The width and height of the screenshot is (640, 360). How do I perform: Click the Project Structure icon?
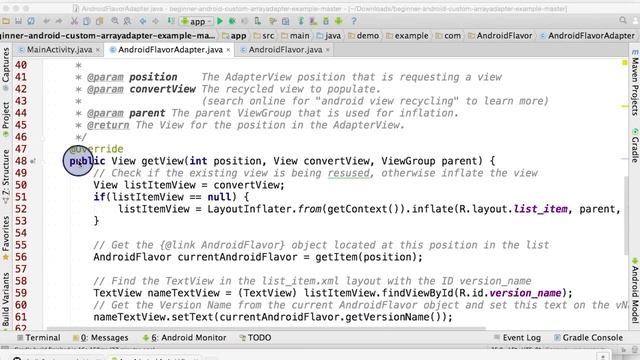[x=285, y=21]
